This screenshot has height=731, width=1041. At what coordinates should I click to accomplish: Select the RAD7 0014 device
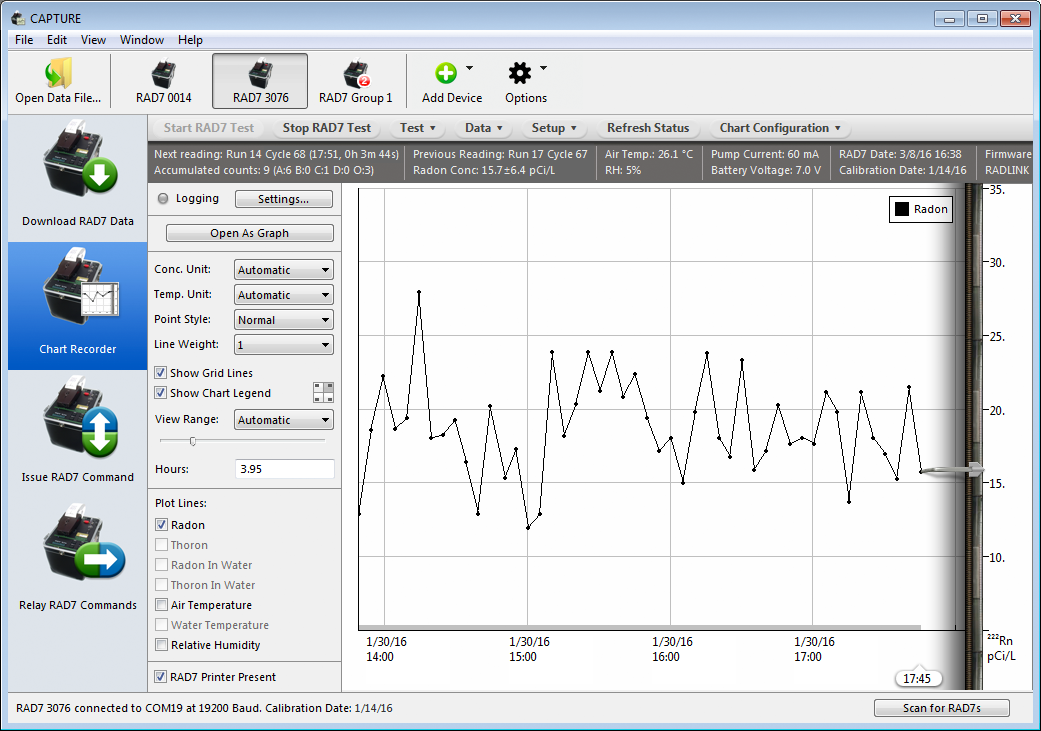pos(163,81)
